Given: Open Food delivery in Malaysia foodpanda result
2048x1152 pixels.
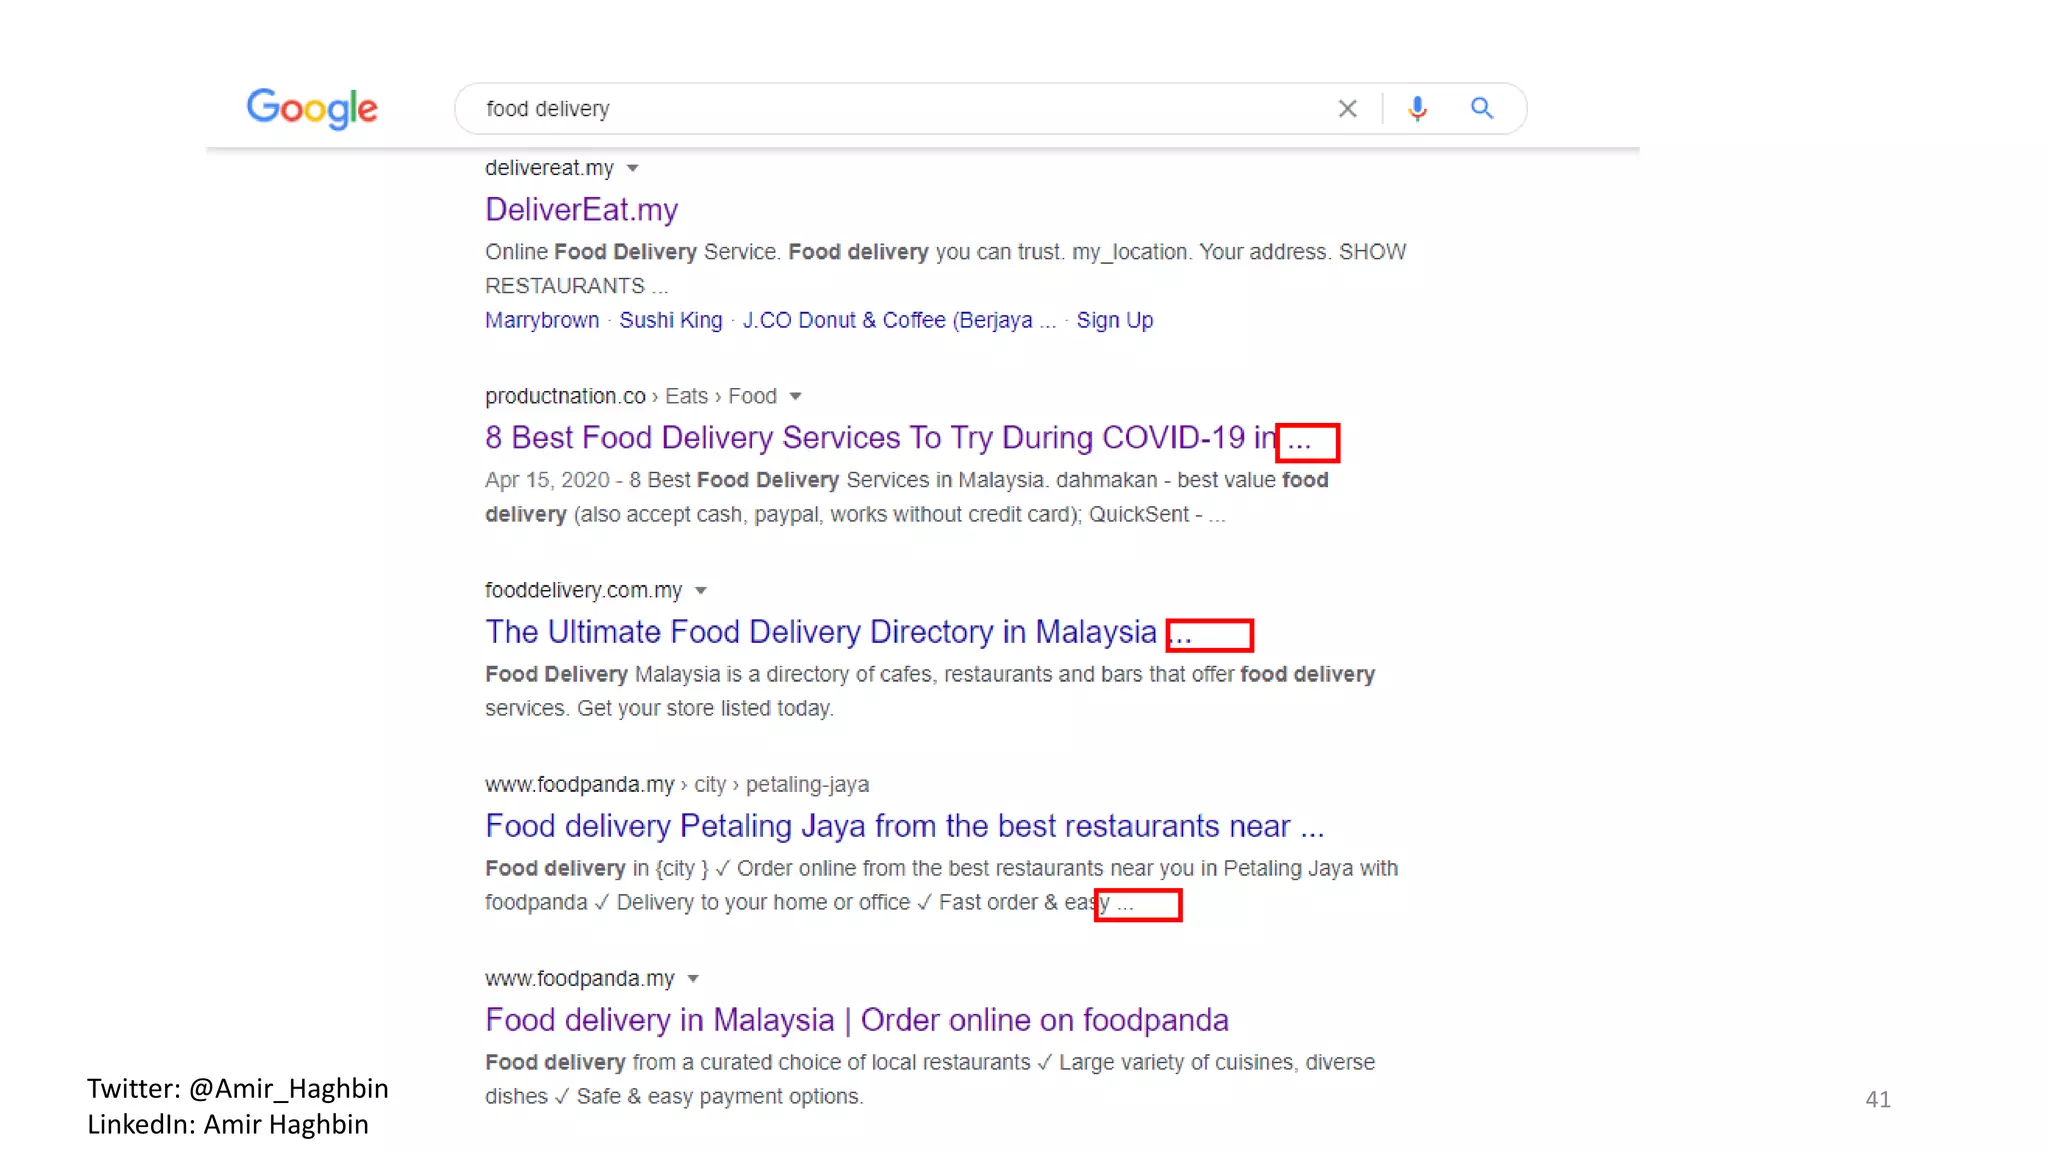Looking at the screenshot, I should click(856, 1019).
